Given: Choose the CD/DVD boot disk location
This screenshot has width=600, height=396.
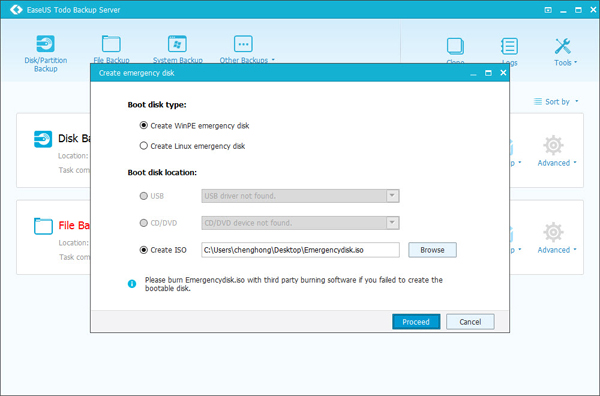Looking at the screenshot, I should (x=158, y=223).
